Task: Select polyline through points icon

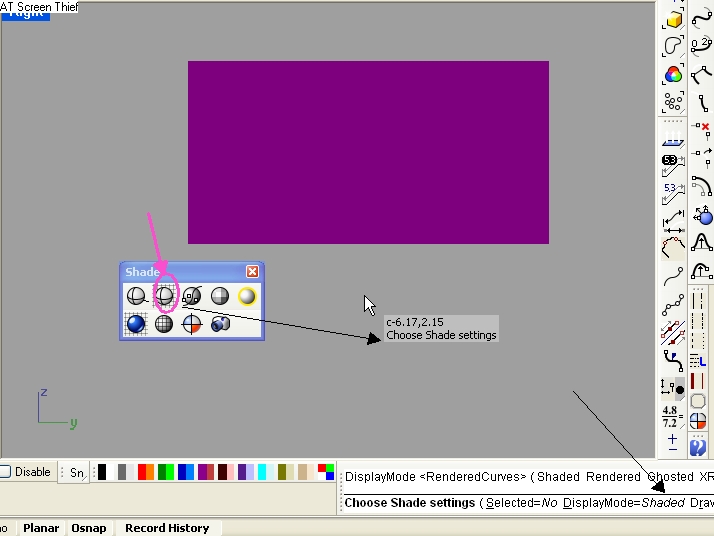Action: coord(673,305)
